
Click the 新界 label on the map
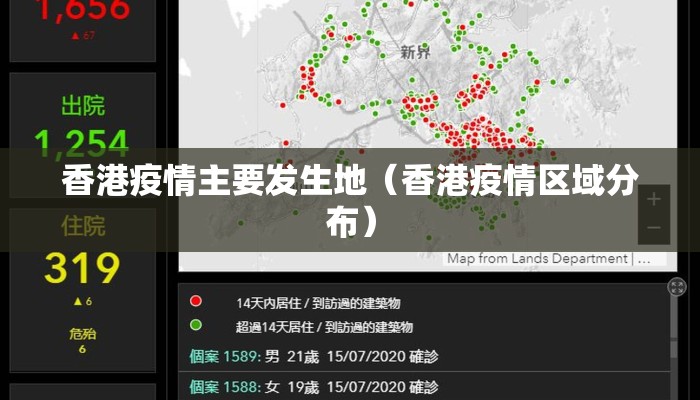417,51
